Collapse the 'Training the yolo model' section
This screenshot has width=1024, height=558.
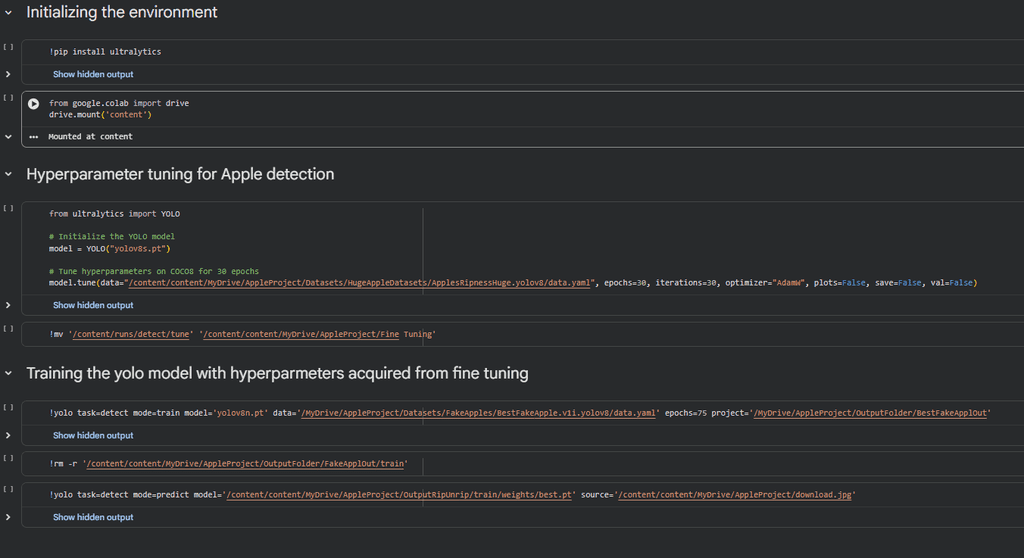9,373
